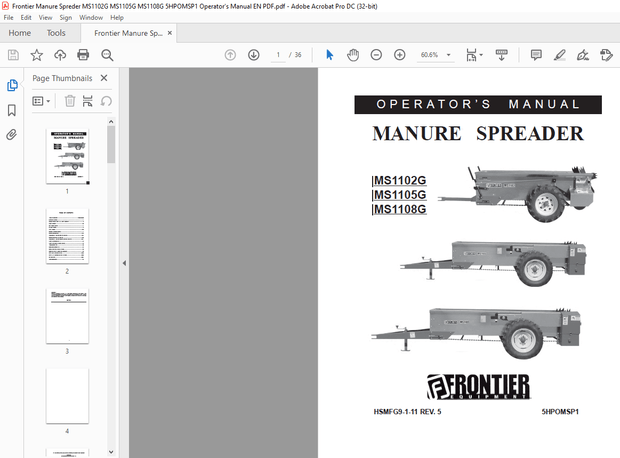This screenshot has width=620, height=458.
Task: Open the Bookmarks panel icon
Action: click(x=12, y=110)
